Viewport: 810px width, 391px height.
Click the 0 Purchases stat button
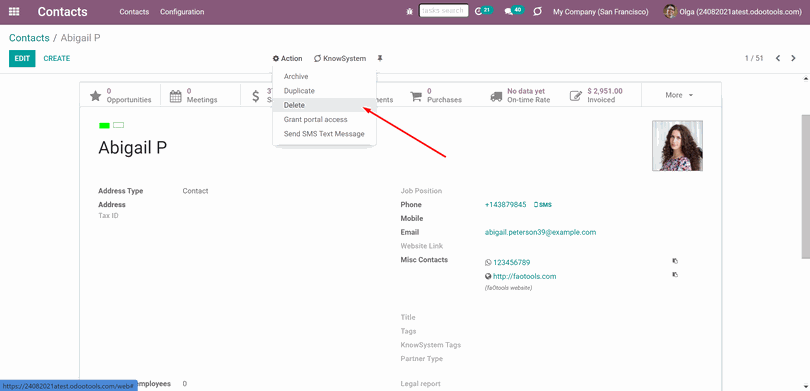click(441, 95)
